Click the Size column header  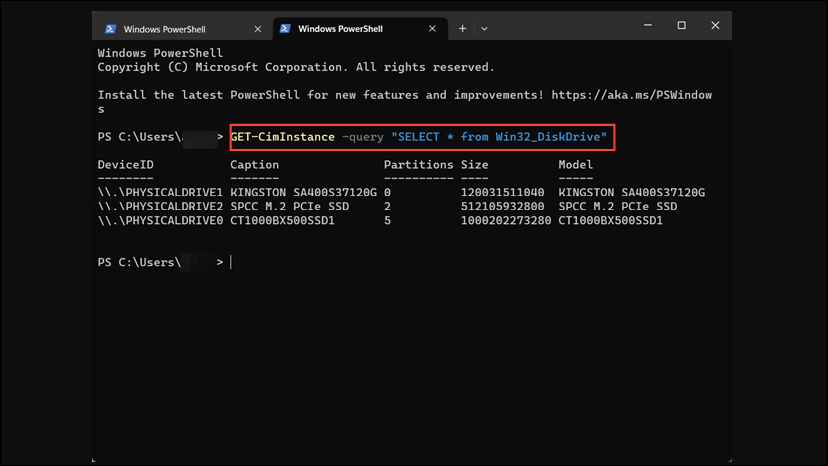(474, 165)
